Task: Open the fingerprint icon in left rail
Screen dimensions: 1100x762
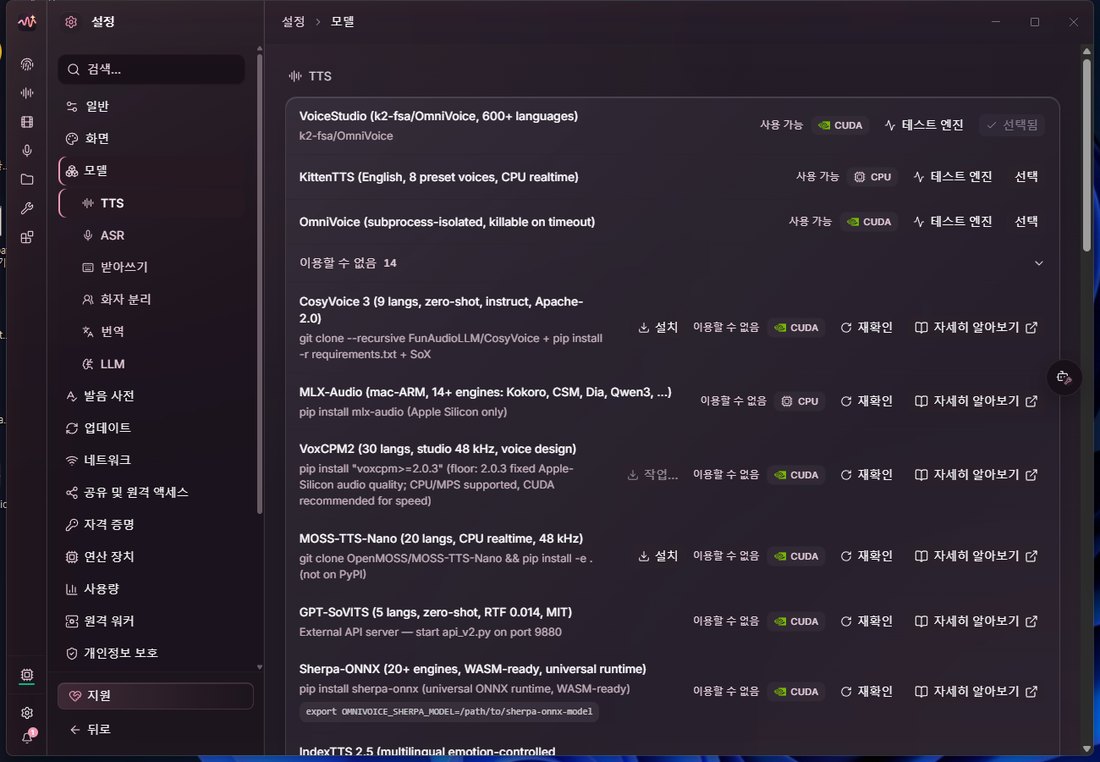Action: [x=27, y=65]
